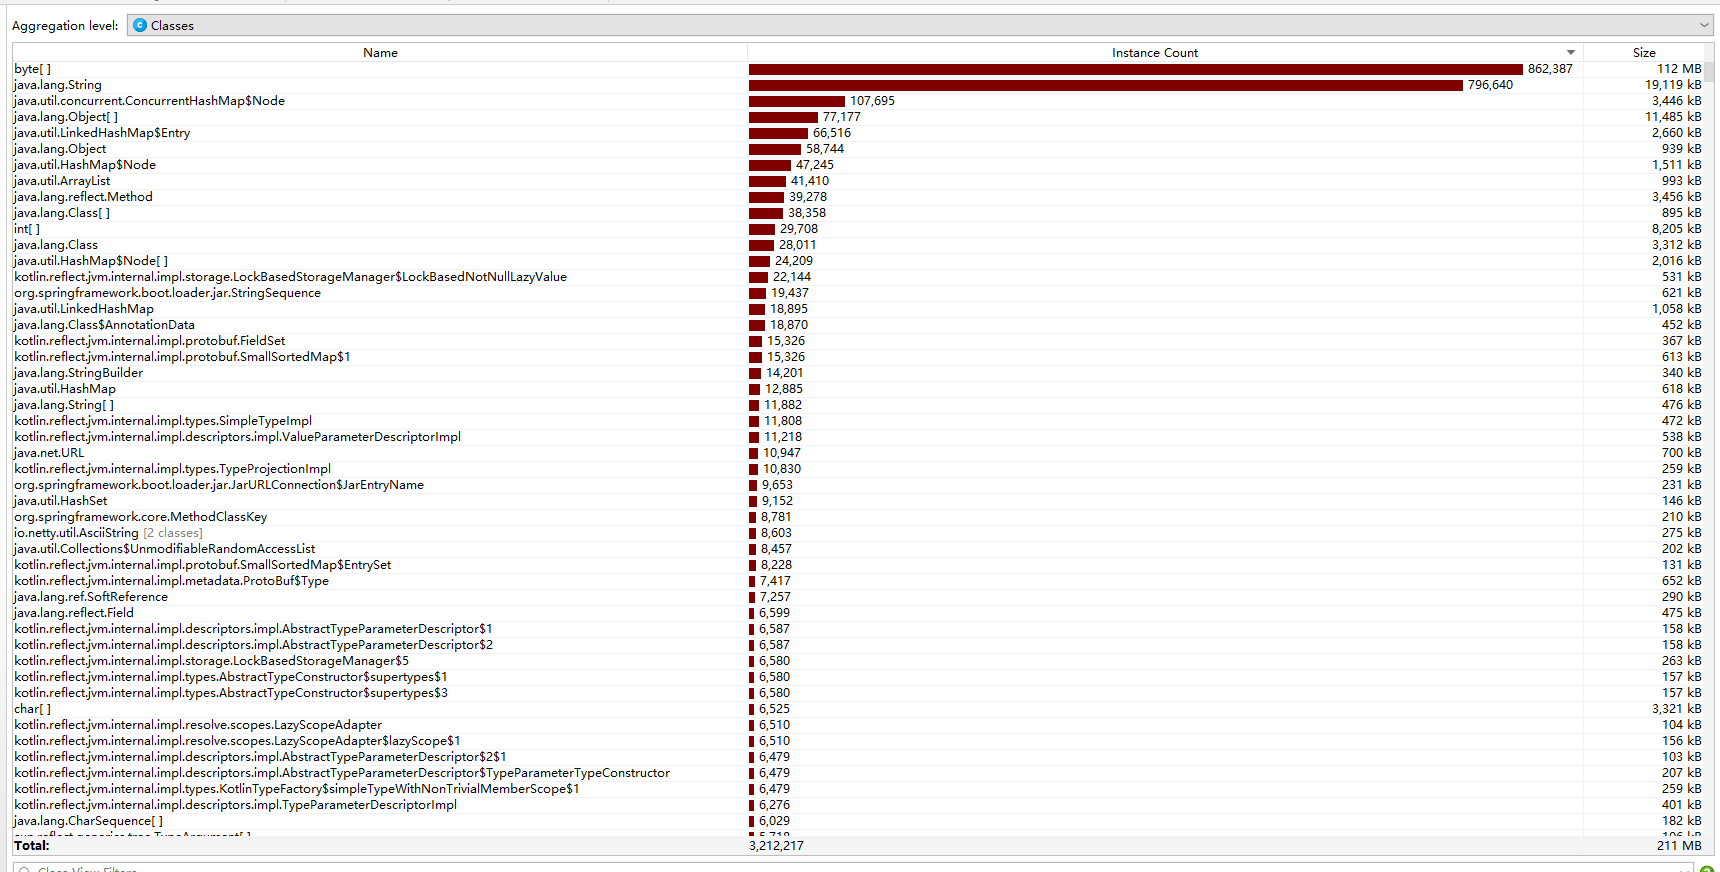Click the 862,387 instance count value

[x=1550, y=69]
